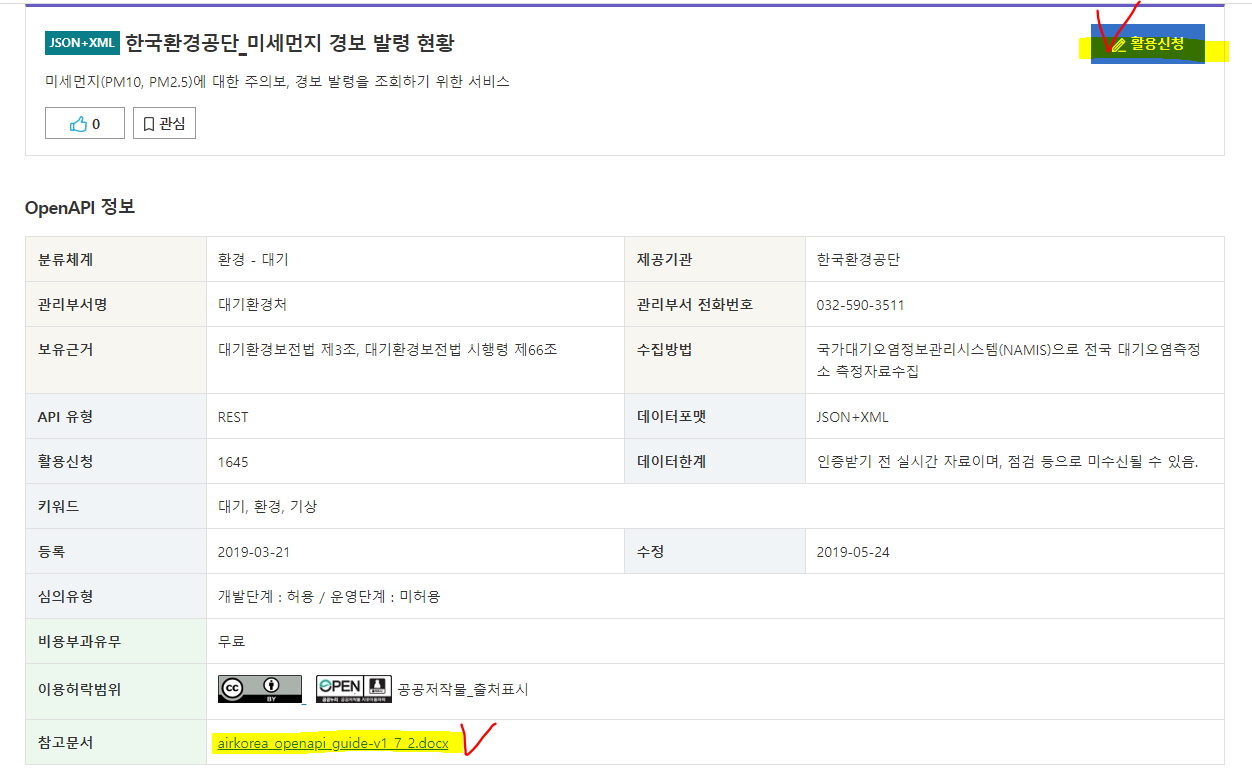Click the 수정 header cell
The image size is (1252, 777).
715,551
